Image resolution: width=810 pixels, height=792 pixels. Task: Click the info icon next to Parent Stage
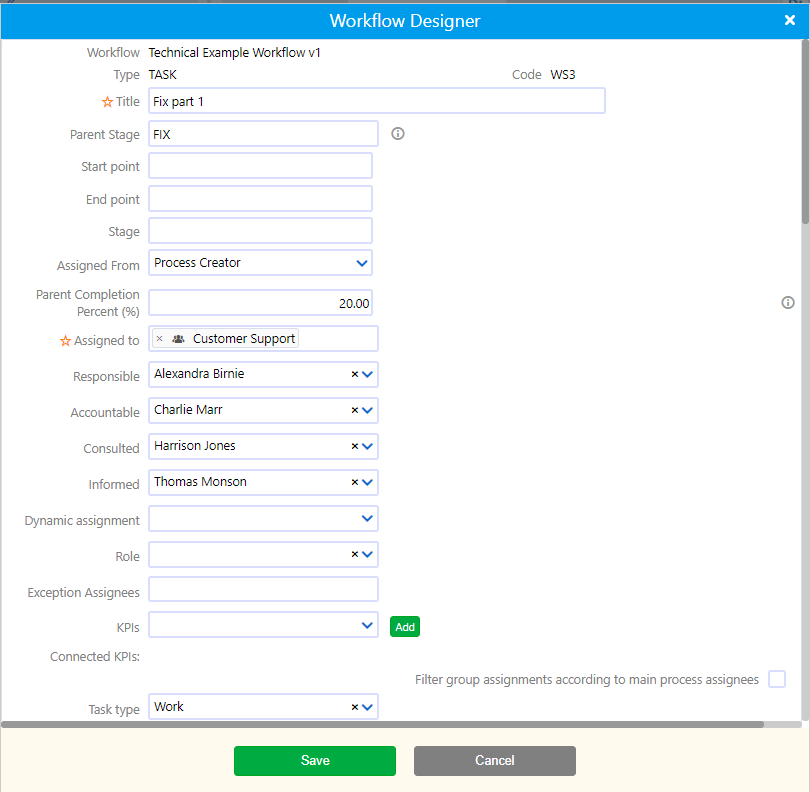click(x=397, y=133)
